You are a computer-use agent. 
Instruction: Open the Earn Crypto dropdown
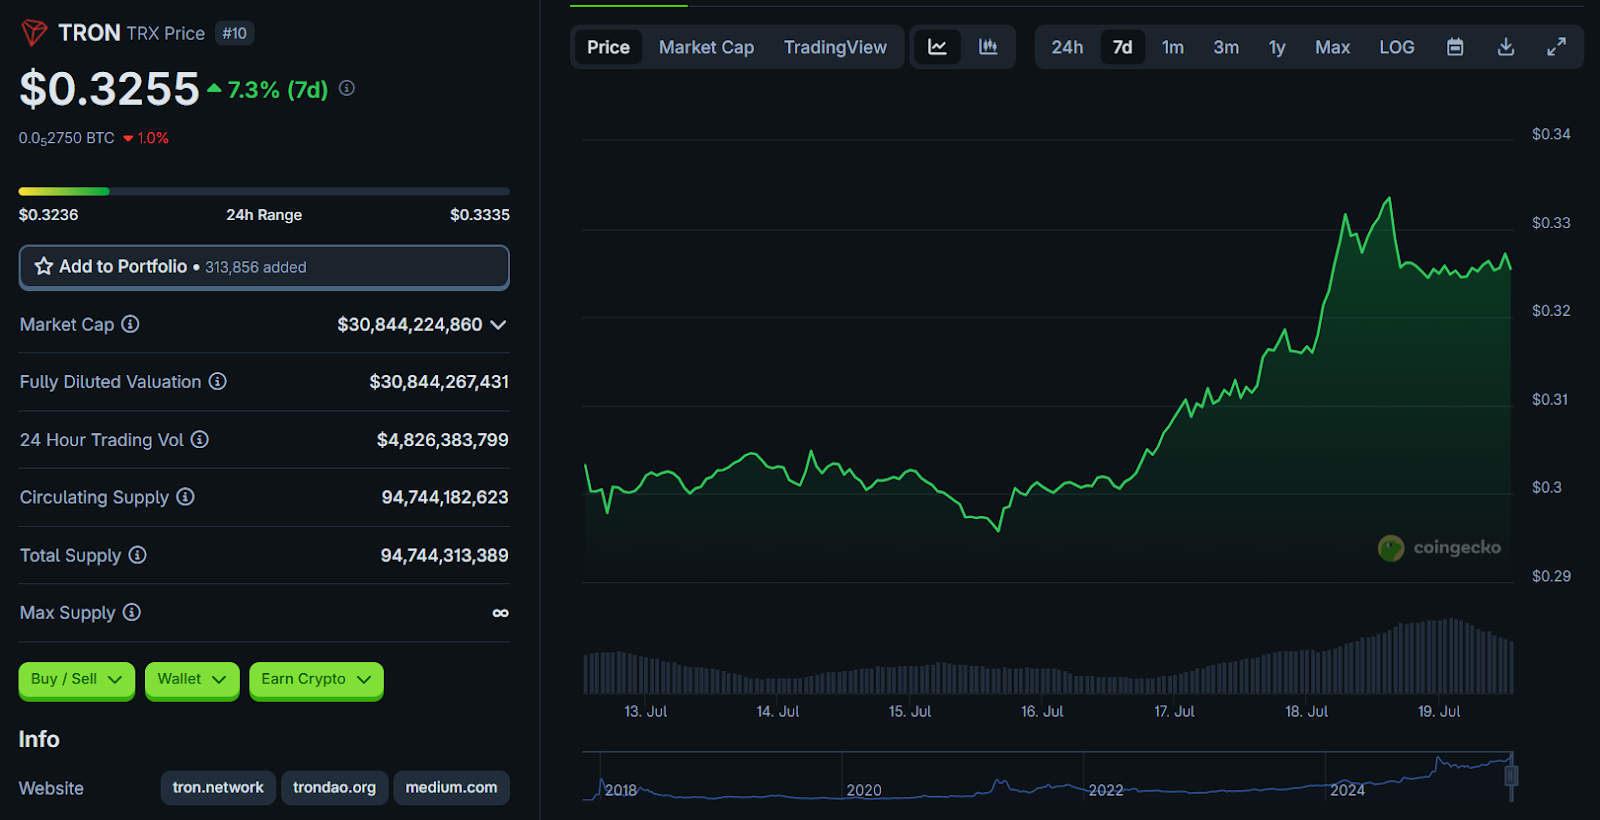click(316, 679)
